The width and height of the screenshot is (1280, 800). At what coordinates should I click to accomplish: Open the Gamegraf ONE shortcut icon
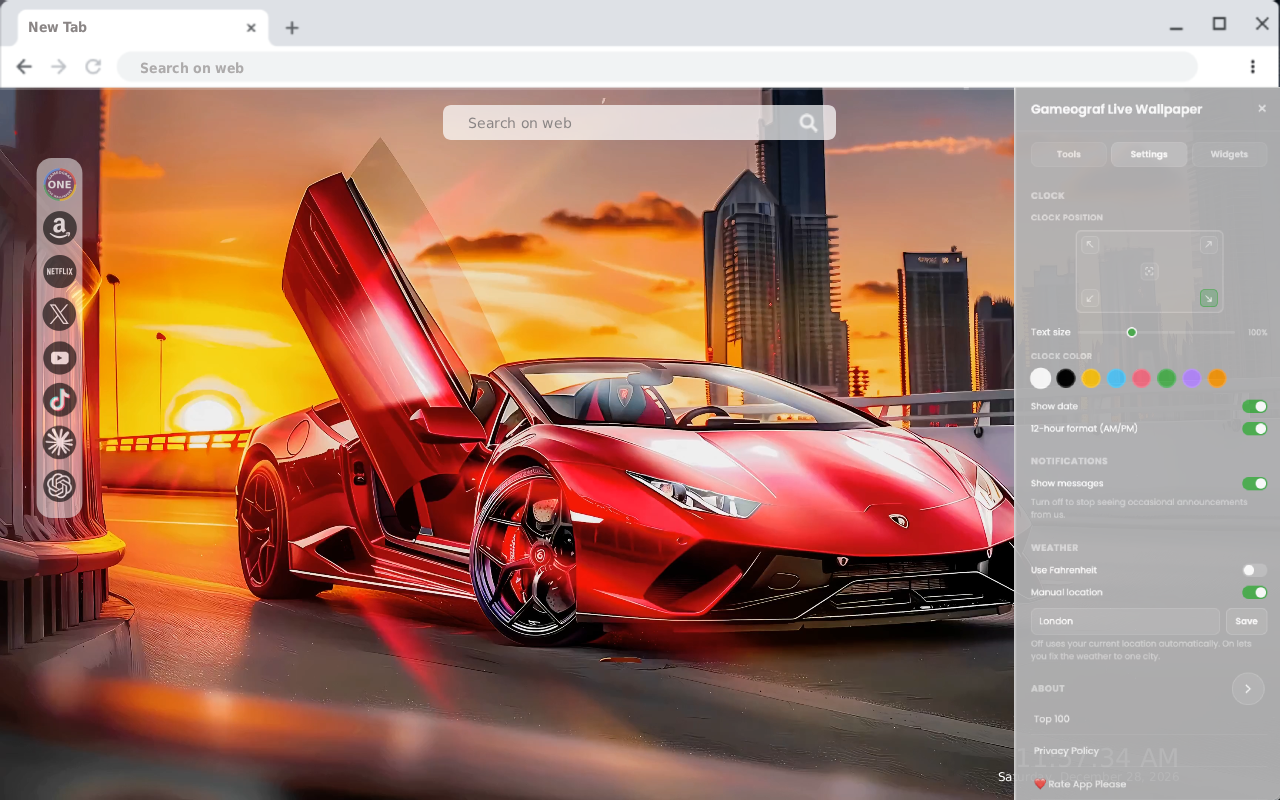60,184
